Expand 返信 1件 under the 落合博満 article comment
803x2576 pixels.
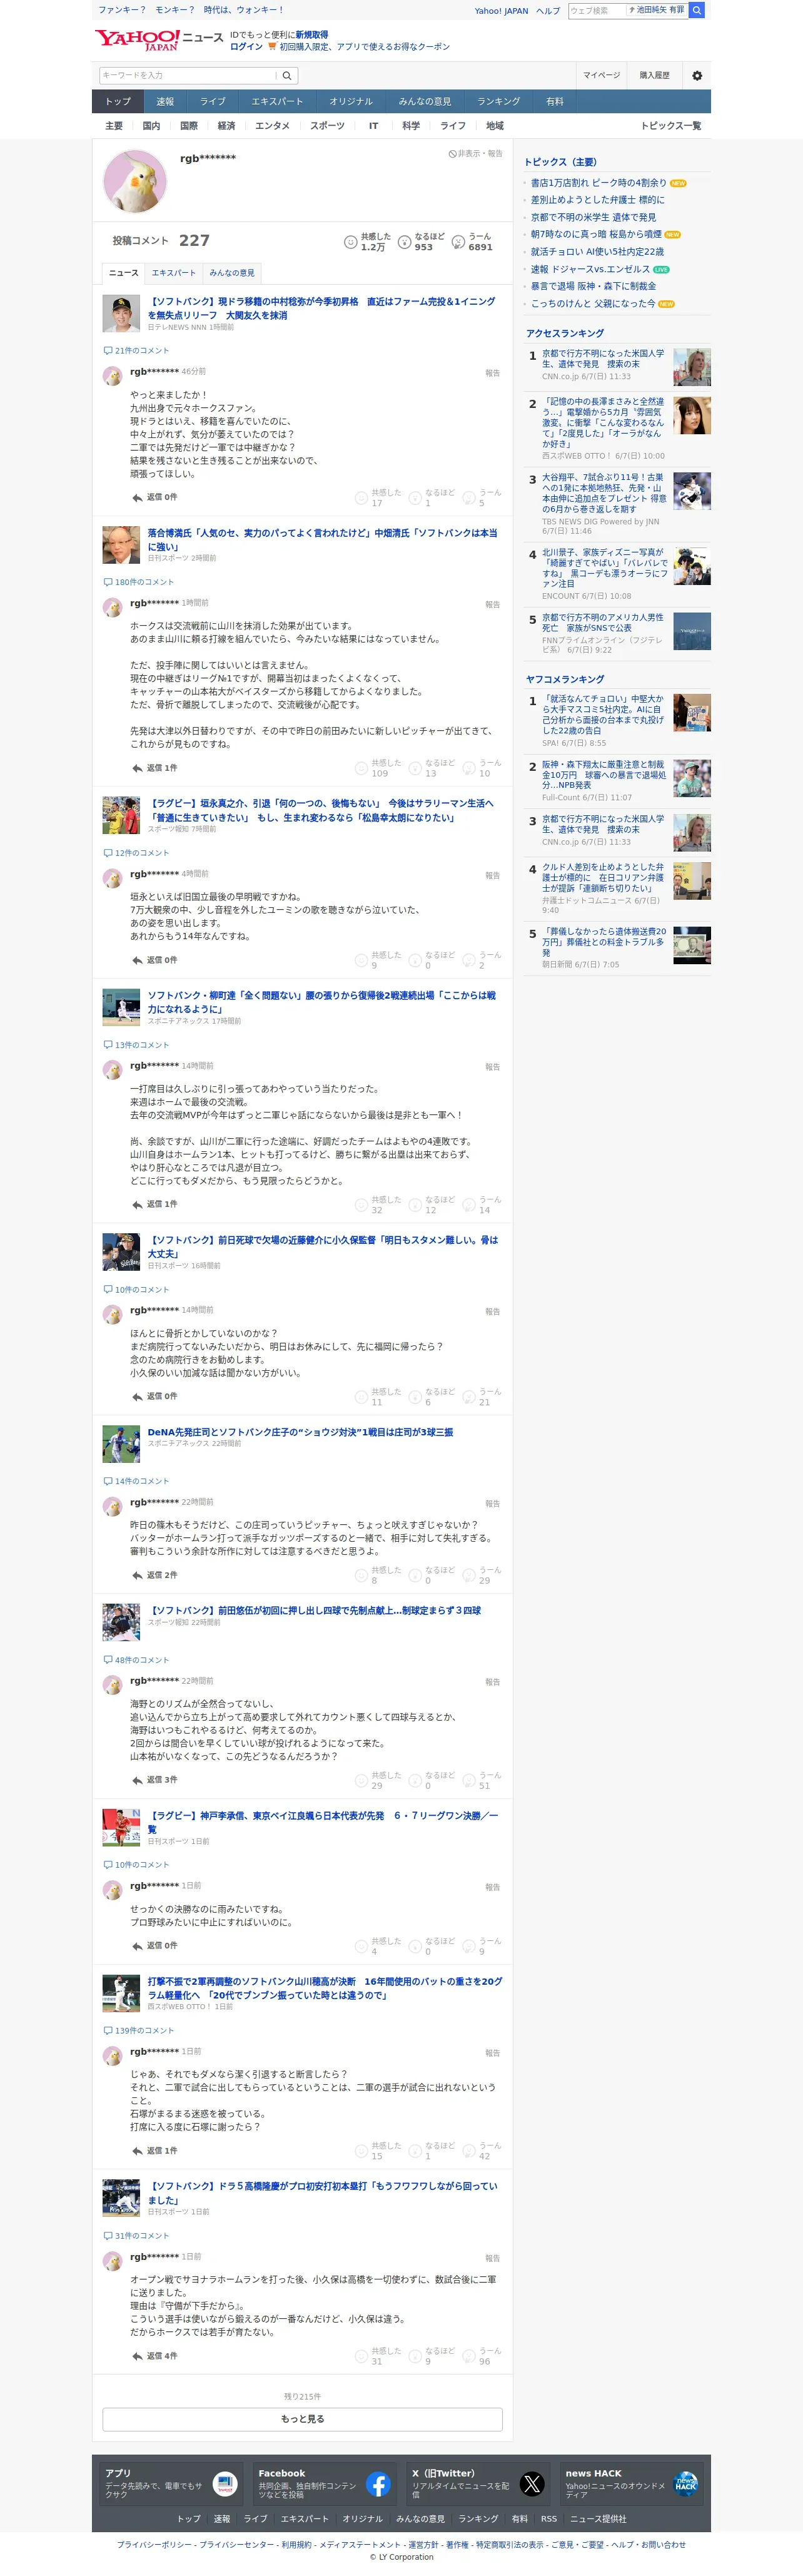pyautogui.click(x=154, y=768)
